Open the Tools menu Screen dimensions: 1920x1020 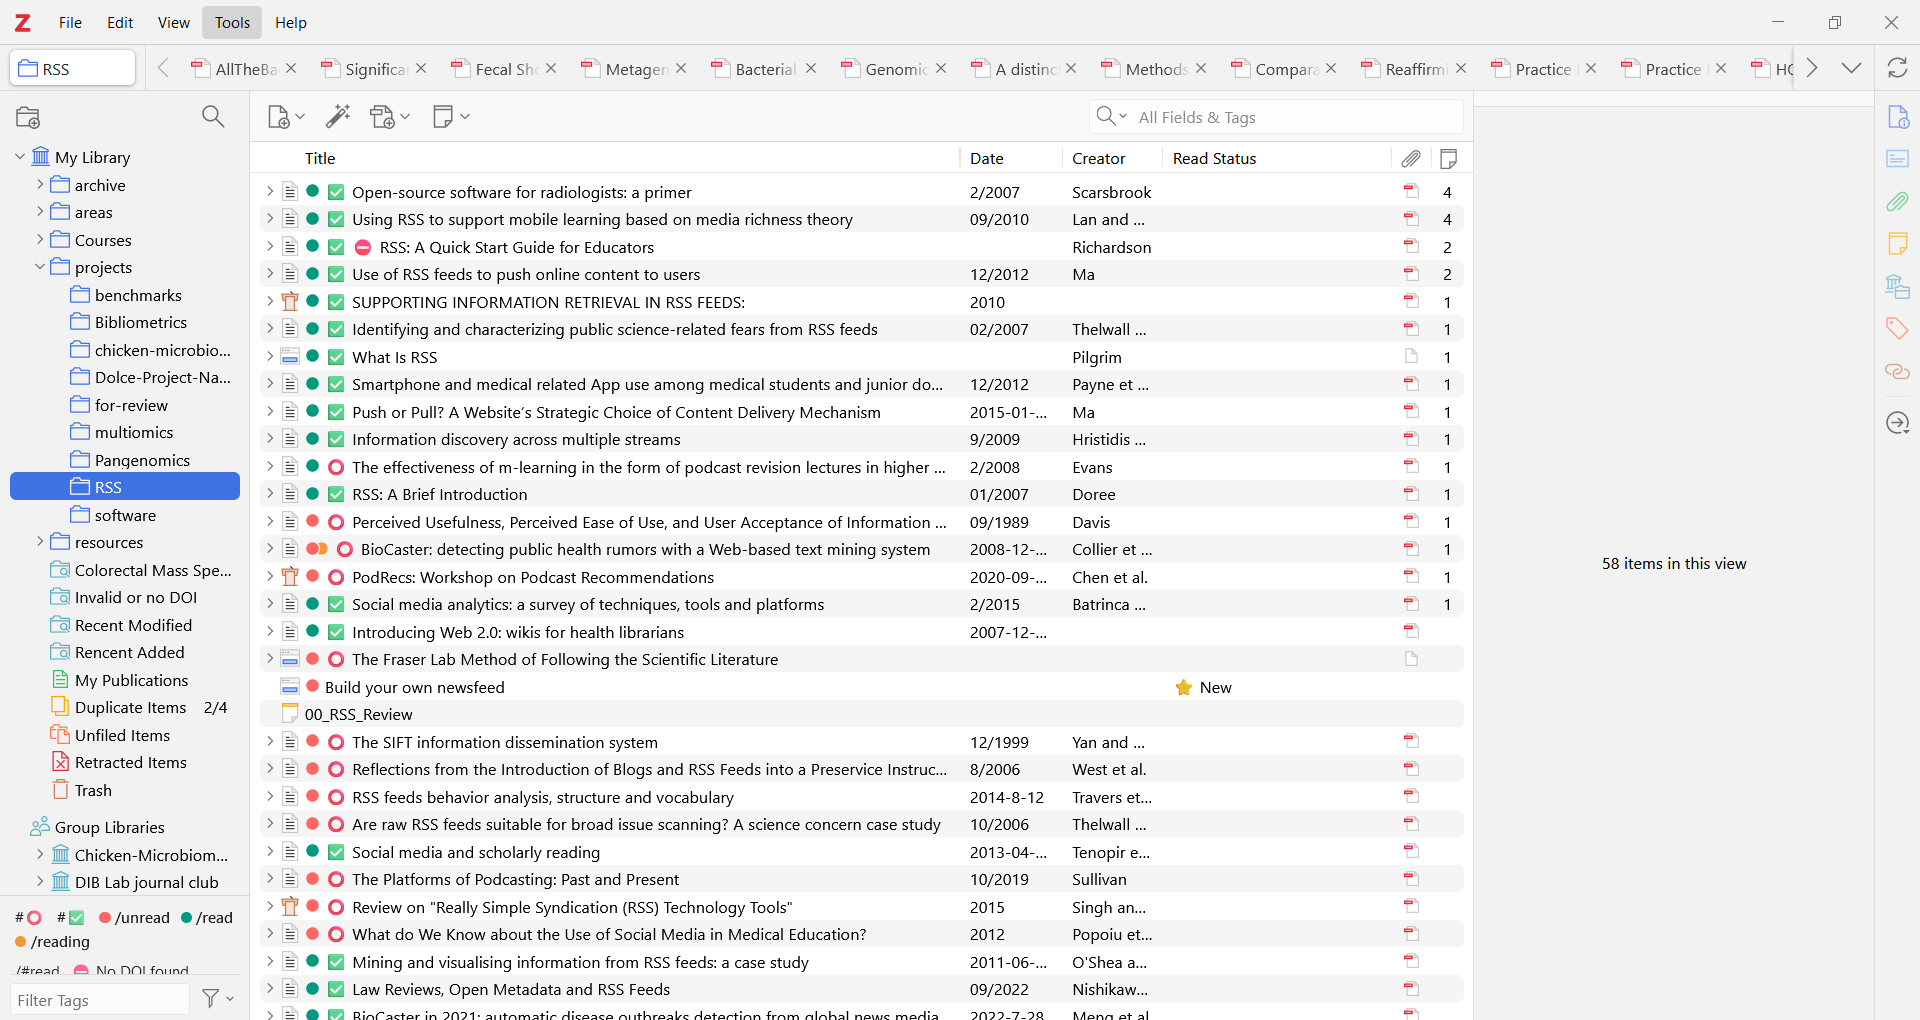click(232, 22)
